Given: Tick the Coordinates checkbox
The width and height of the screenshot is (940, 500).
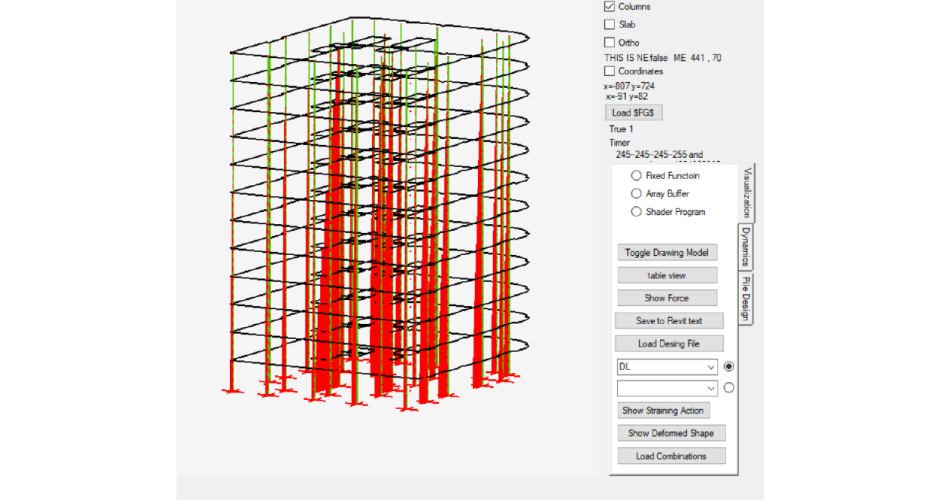Looking at the screenshot, I should 610,71.
